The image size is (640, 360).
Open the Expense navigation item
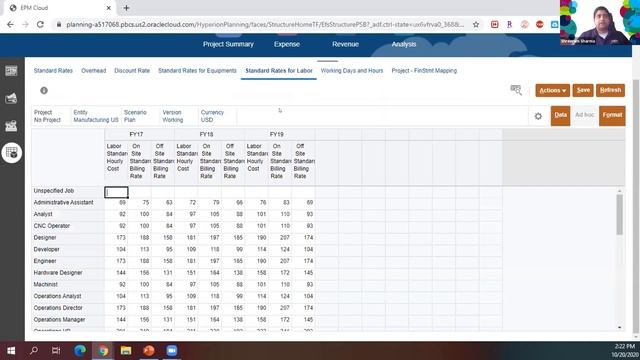click(287, 44)
